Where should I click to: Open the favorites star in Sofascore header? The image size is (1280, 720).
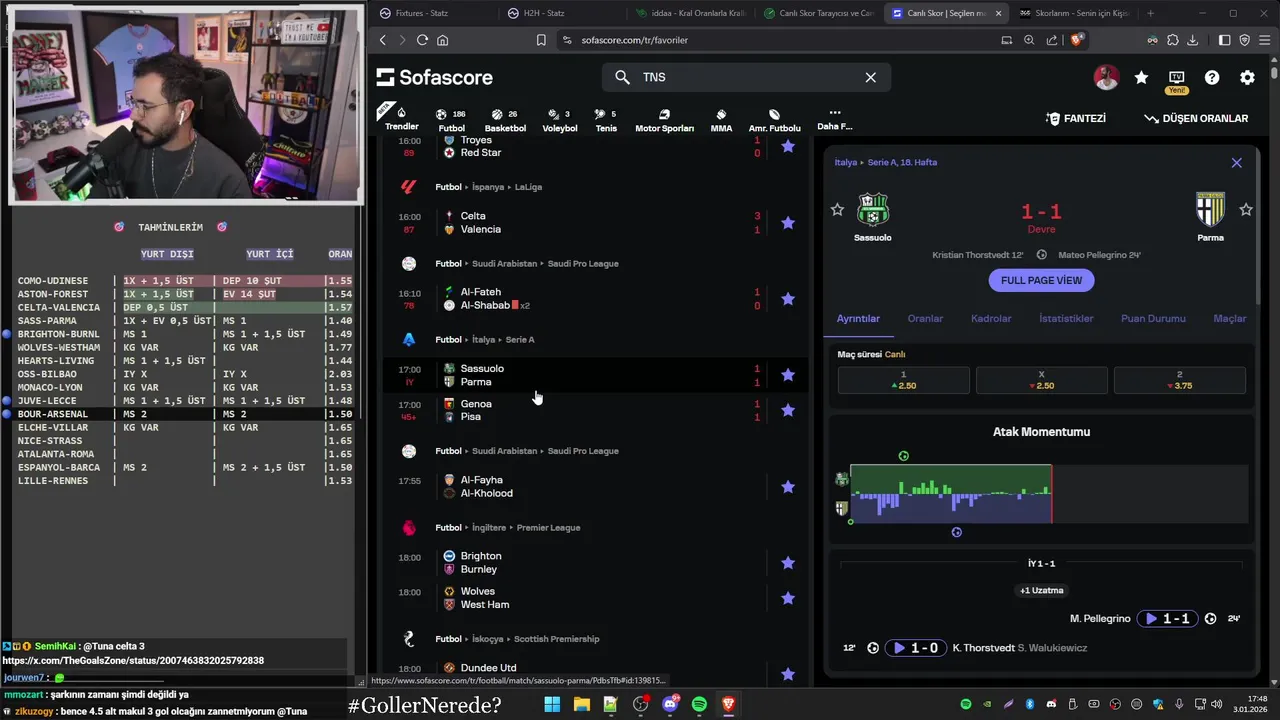click(x=1141, y=77)
